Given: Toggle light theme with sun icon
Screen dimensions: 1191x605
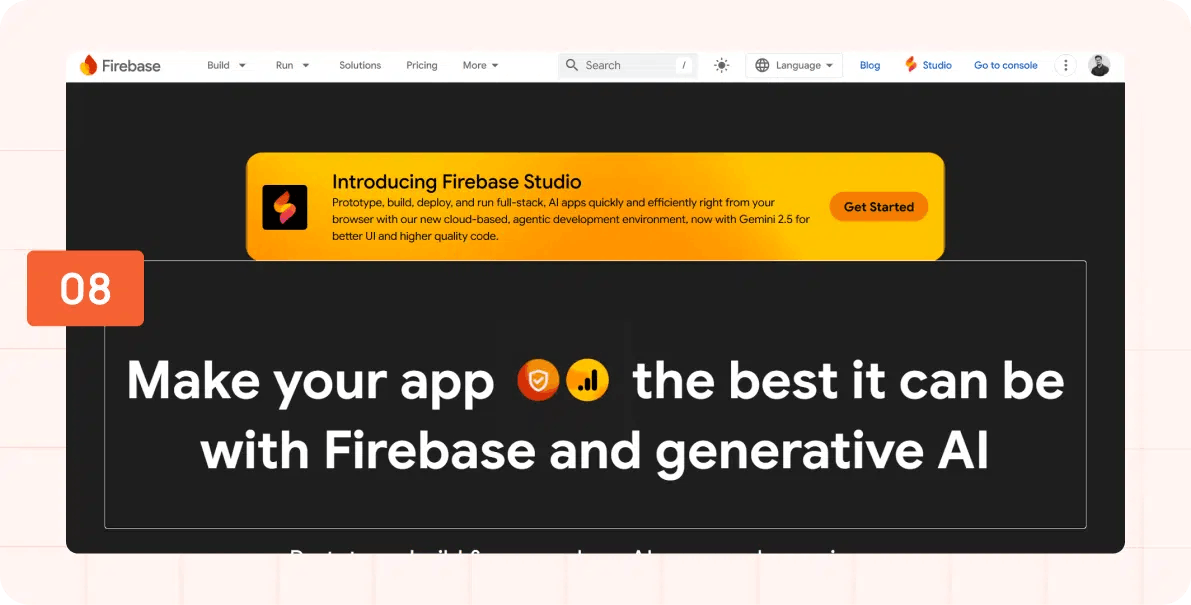Looking at the screenshot, I should pyautogui.click(x=722, y=65).
